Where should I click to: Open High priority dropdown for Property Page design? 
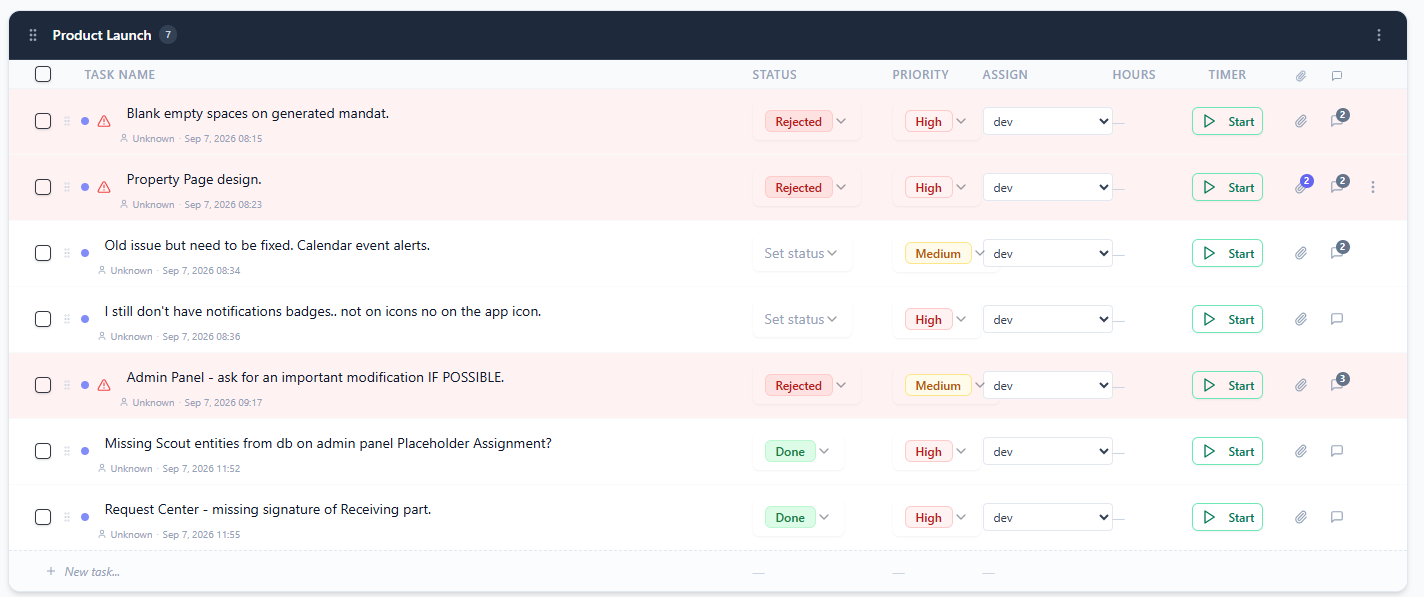pyautogui.click(x=936, y=187)
